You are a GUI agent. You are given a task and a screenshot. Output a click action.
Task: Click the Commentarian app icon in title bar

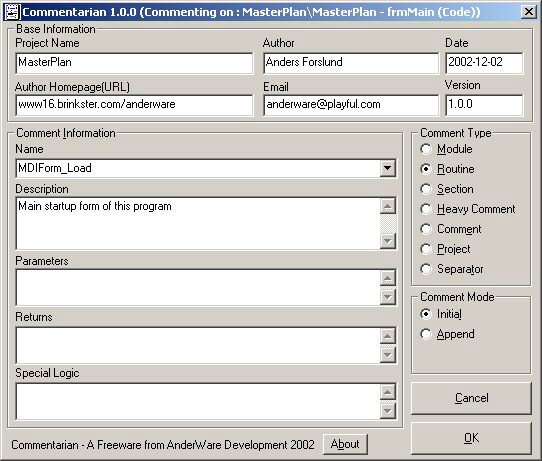click(12, 12)
